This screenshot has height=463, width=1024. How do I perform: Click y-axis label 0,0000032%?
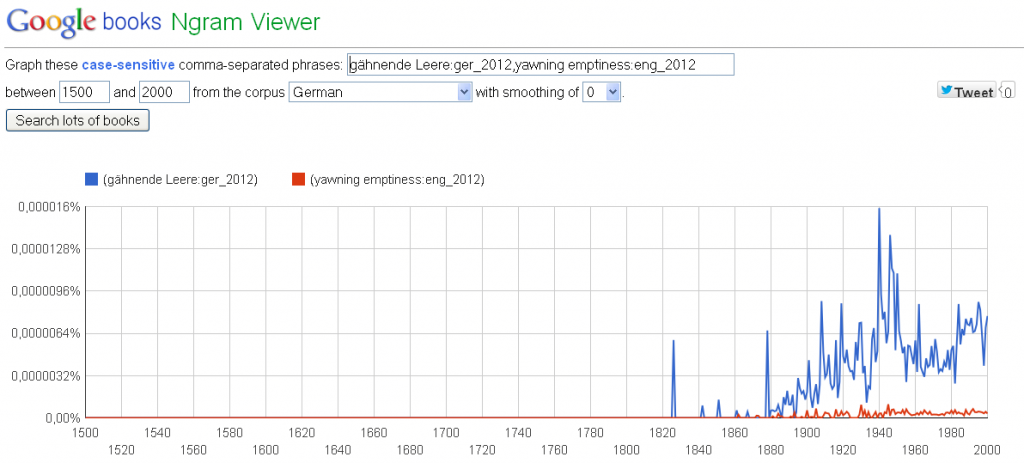tap(46, 376)
